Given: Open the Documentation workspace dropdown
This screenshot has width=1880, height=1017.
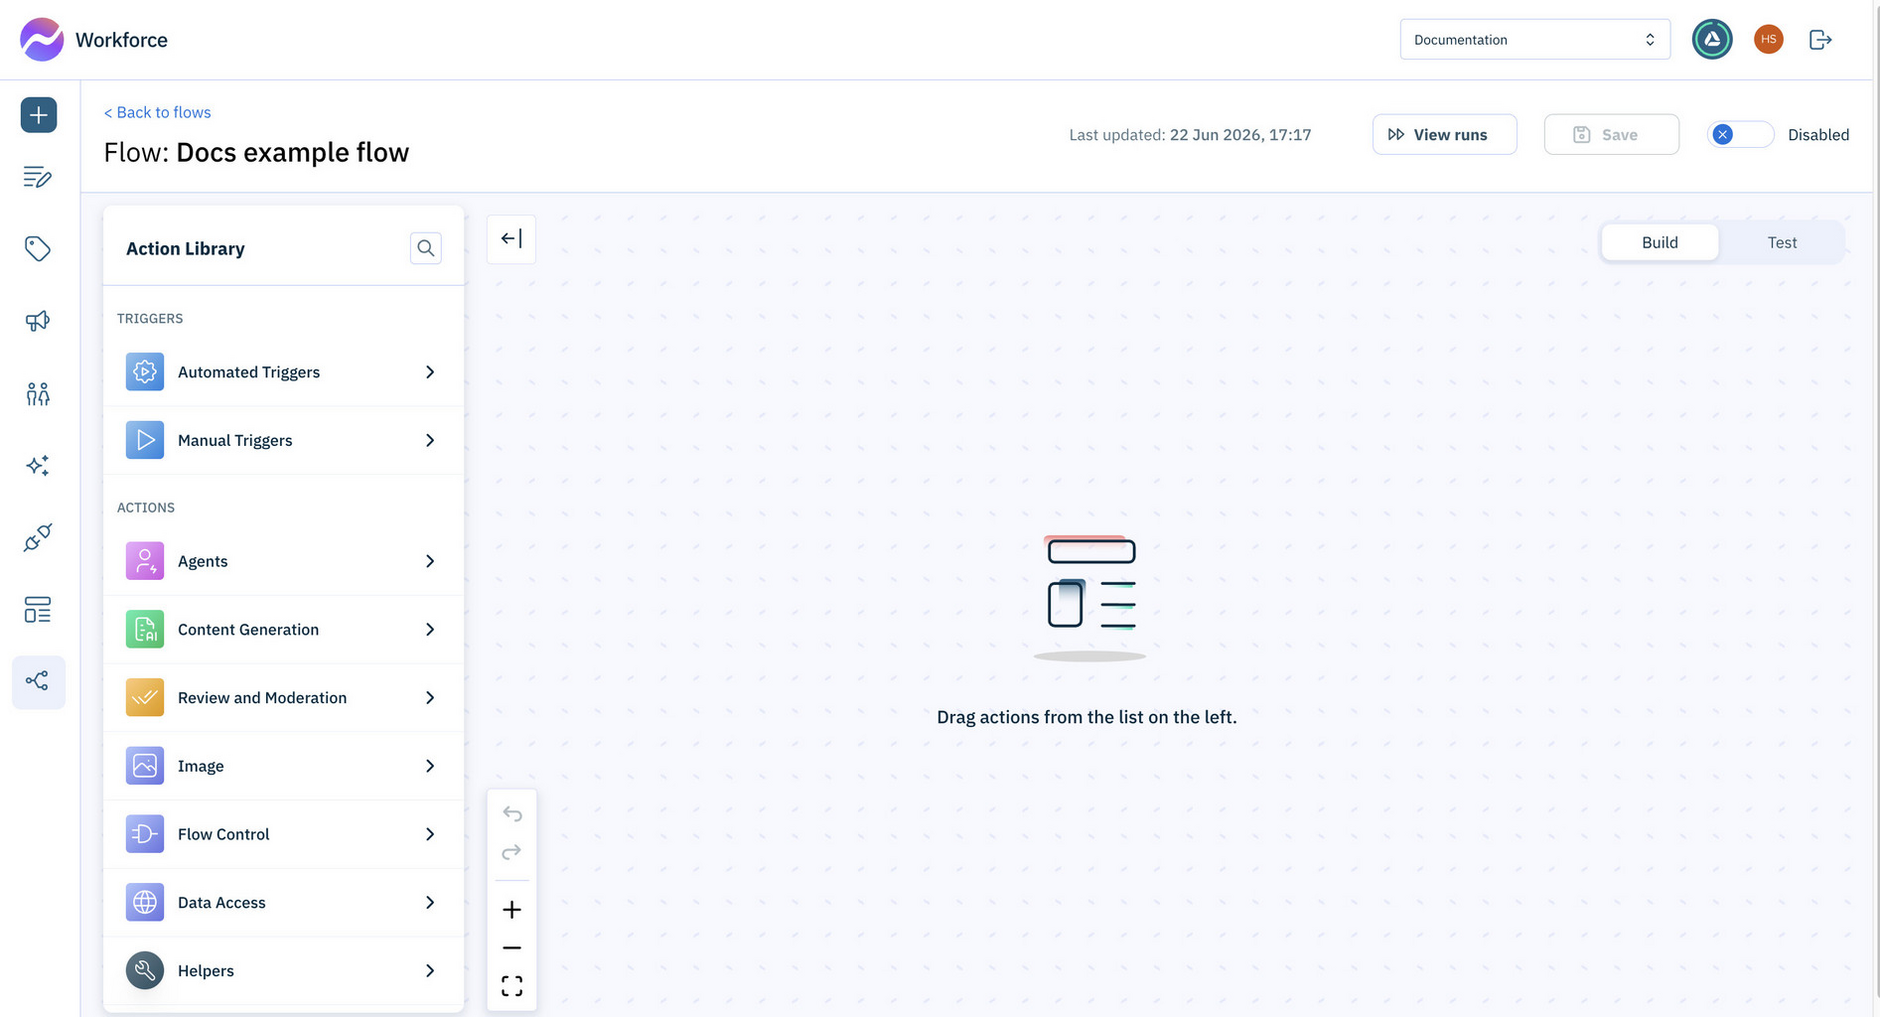Looking at the screenshot, I should (1535, 40).
